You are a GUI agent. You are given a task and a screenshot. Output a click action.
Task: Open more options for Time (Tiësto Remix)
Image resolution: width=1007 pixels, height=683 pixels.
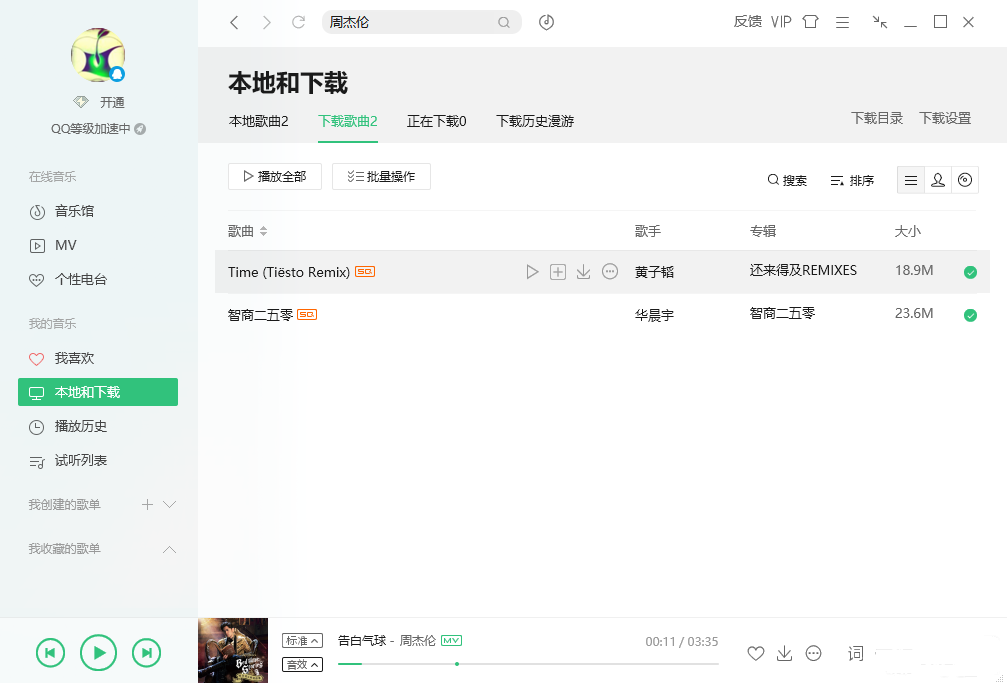click(x=610, y=272)
